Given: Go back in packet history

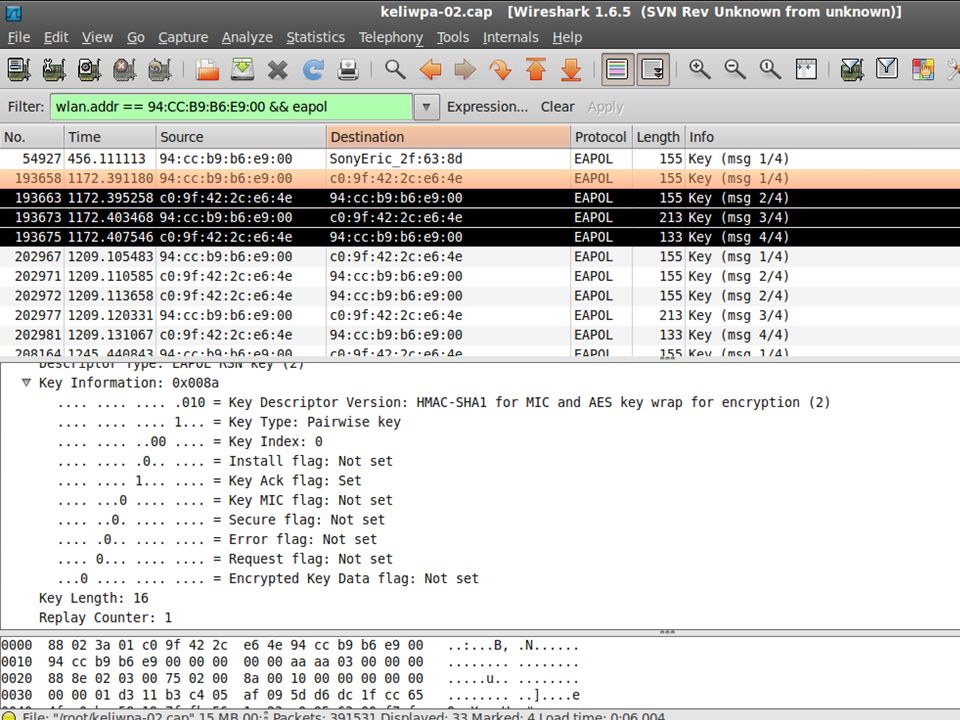Looking at the screenshot, I should (x=430, y=69).
